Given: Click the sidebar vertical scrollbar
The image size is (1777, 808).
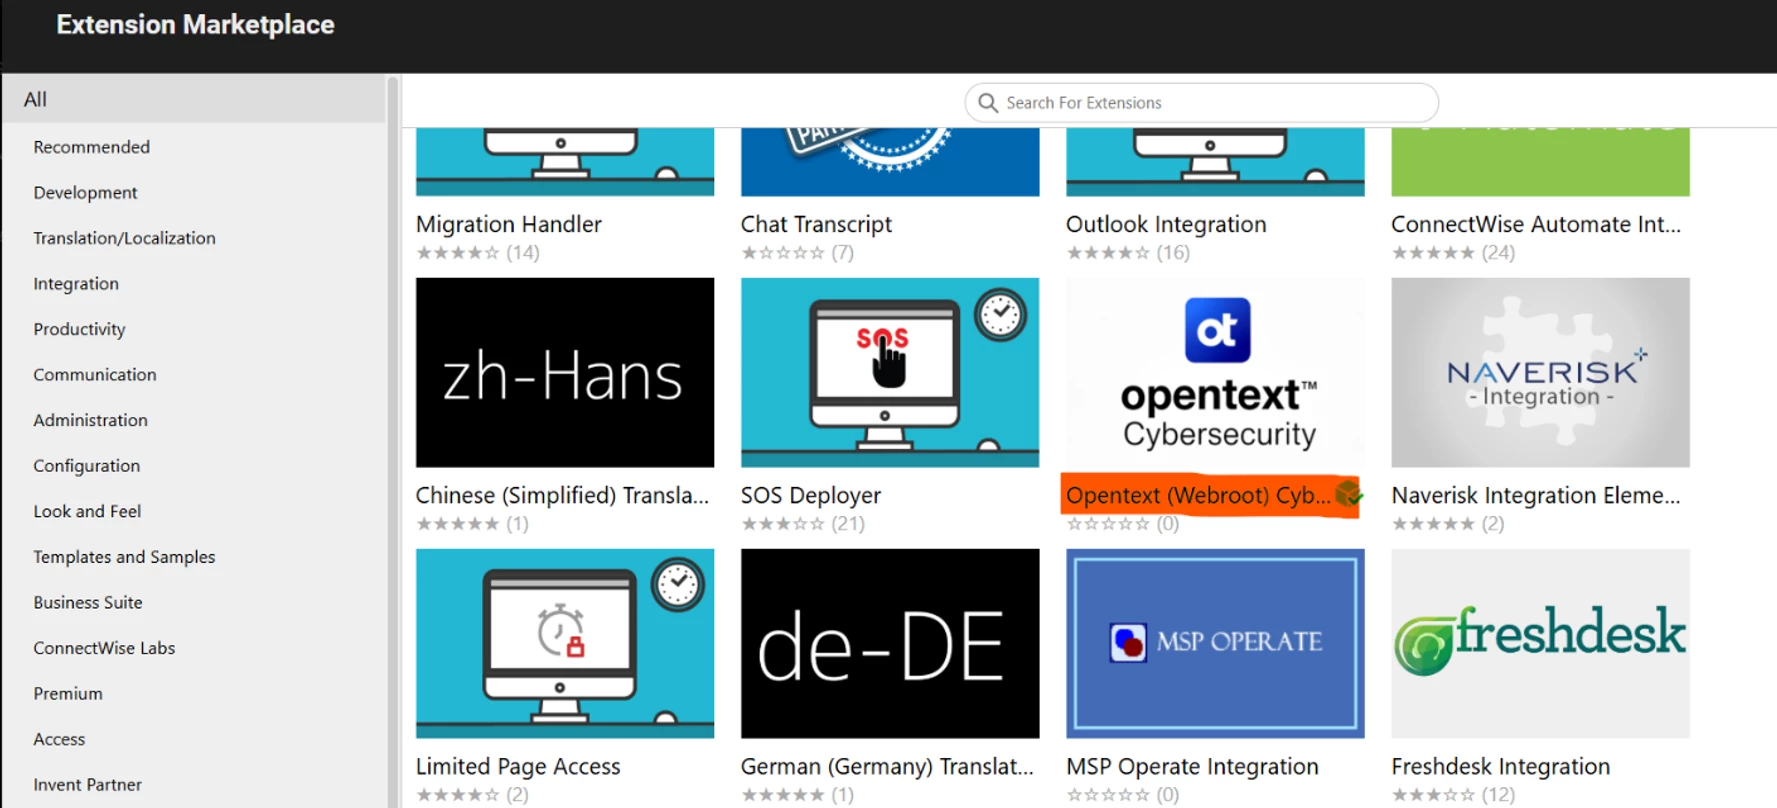Looking at the screenshot, I should pos(393,440).
